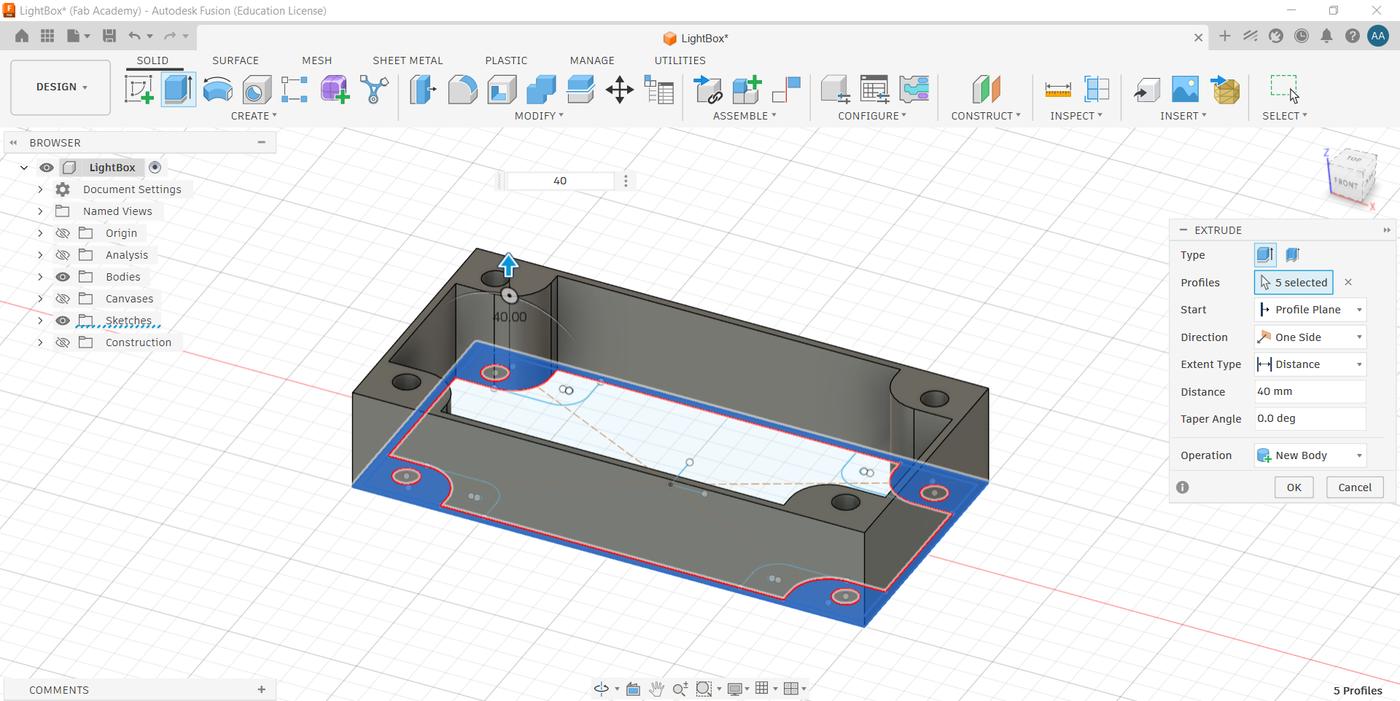Image resolution: width=1400 pixels, height=701 pixels.
Task: Click OK in the Extrude dialog
Action: [1294, 487]
